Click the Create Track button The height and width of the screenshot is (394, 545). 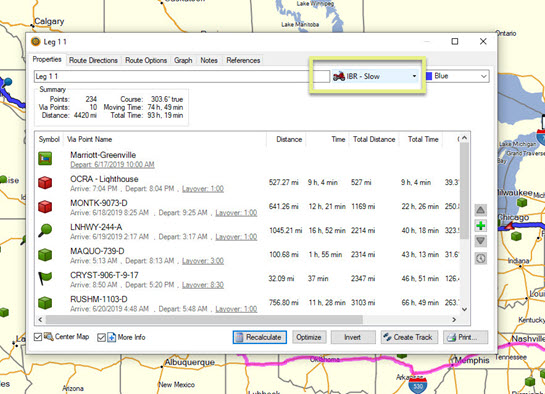pyautogui.click(x=409, y=337)
